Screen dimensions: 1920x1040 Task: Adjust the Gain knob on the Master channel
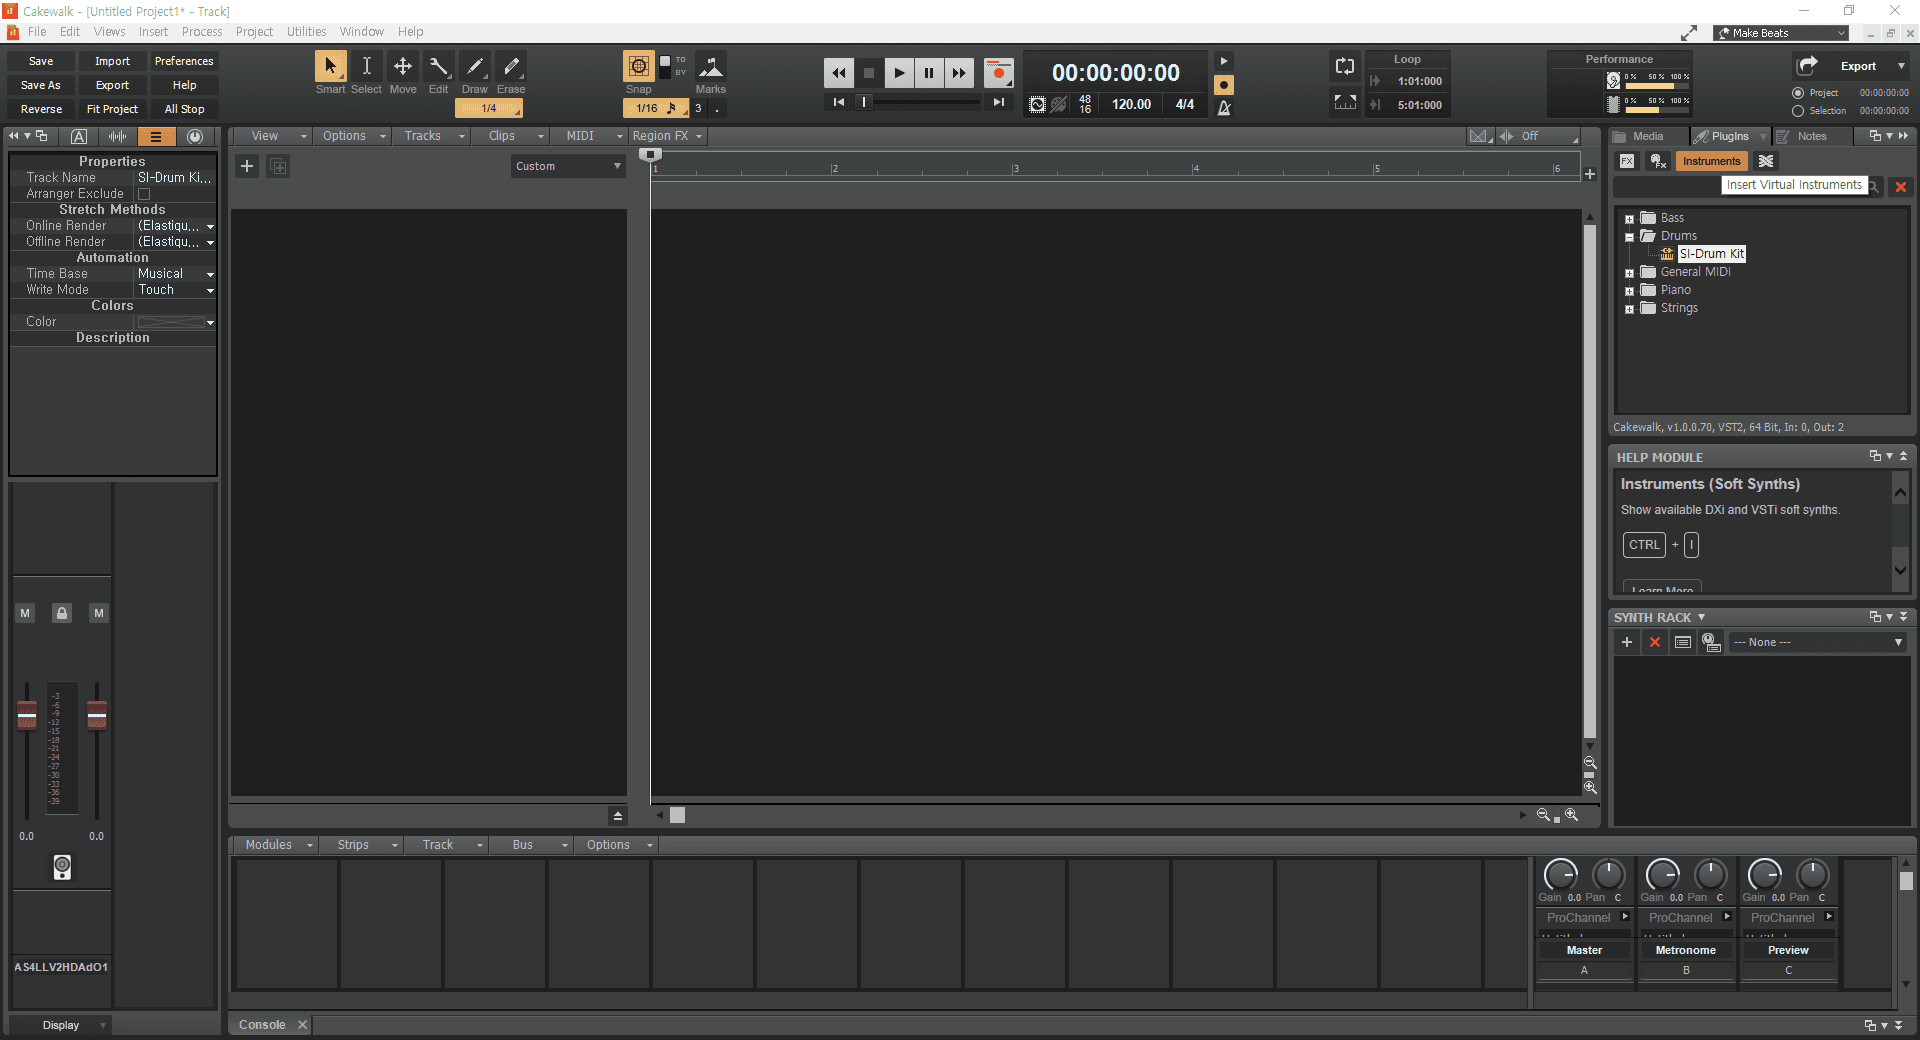[x=1561, y=875]
